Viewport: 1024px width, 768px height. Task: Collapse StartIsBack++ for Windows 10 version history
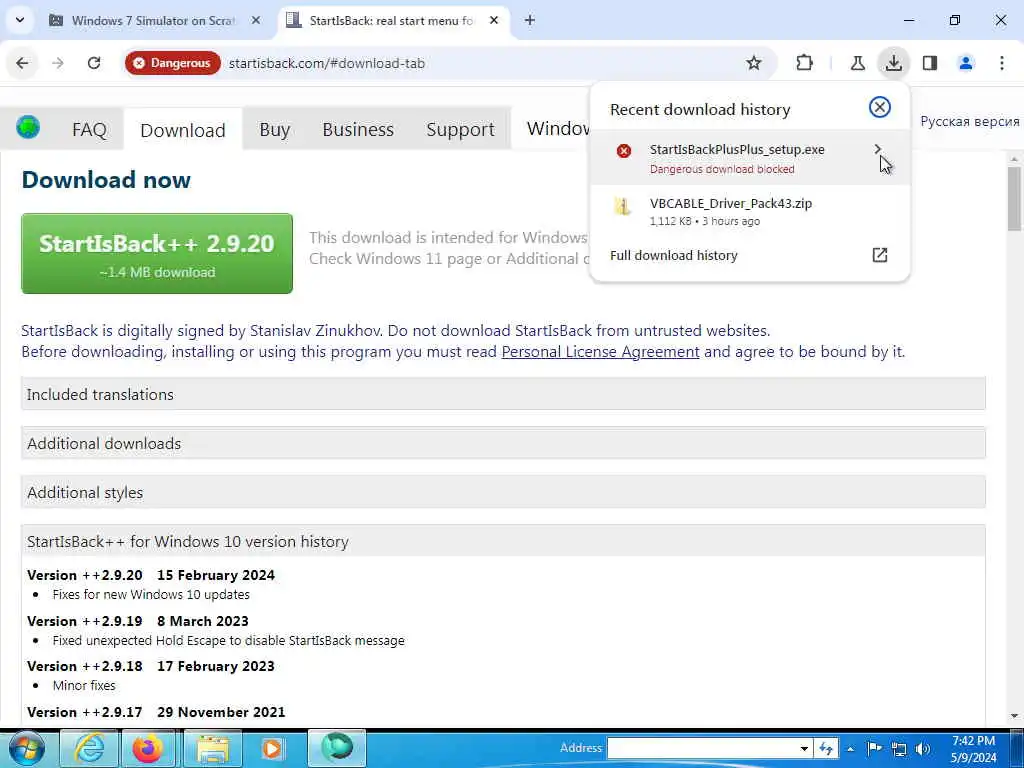point(503,541)
